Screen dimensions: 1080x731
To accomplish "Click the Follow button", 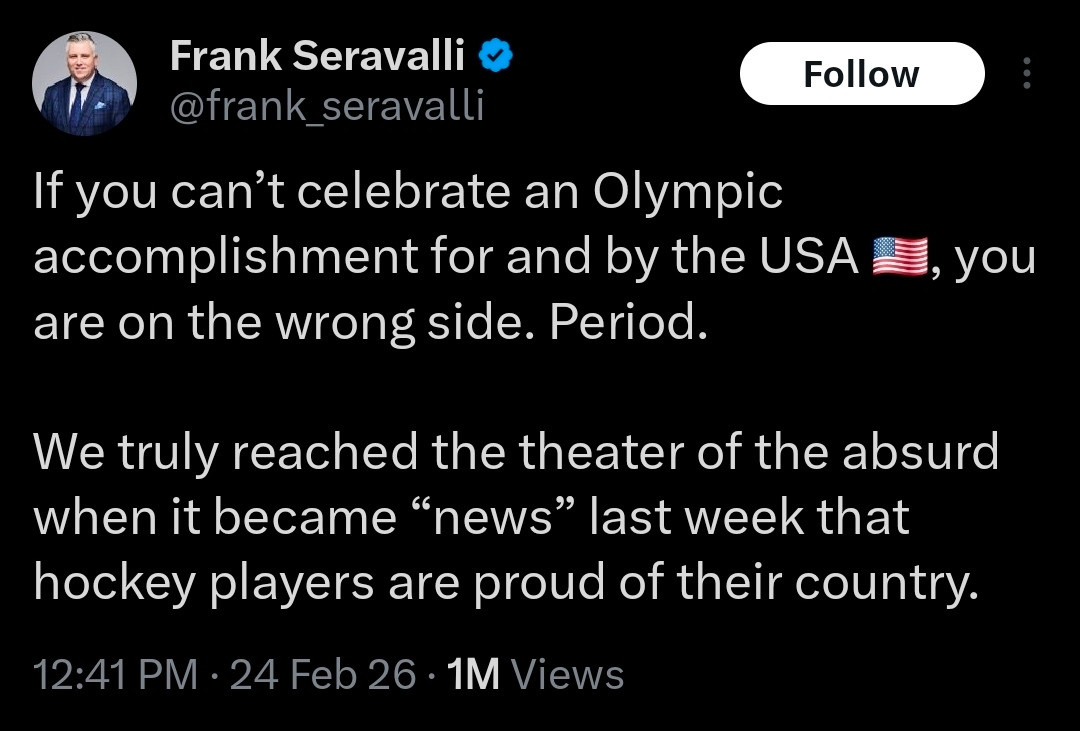I will pos(861,74).
